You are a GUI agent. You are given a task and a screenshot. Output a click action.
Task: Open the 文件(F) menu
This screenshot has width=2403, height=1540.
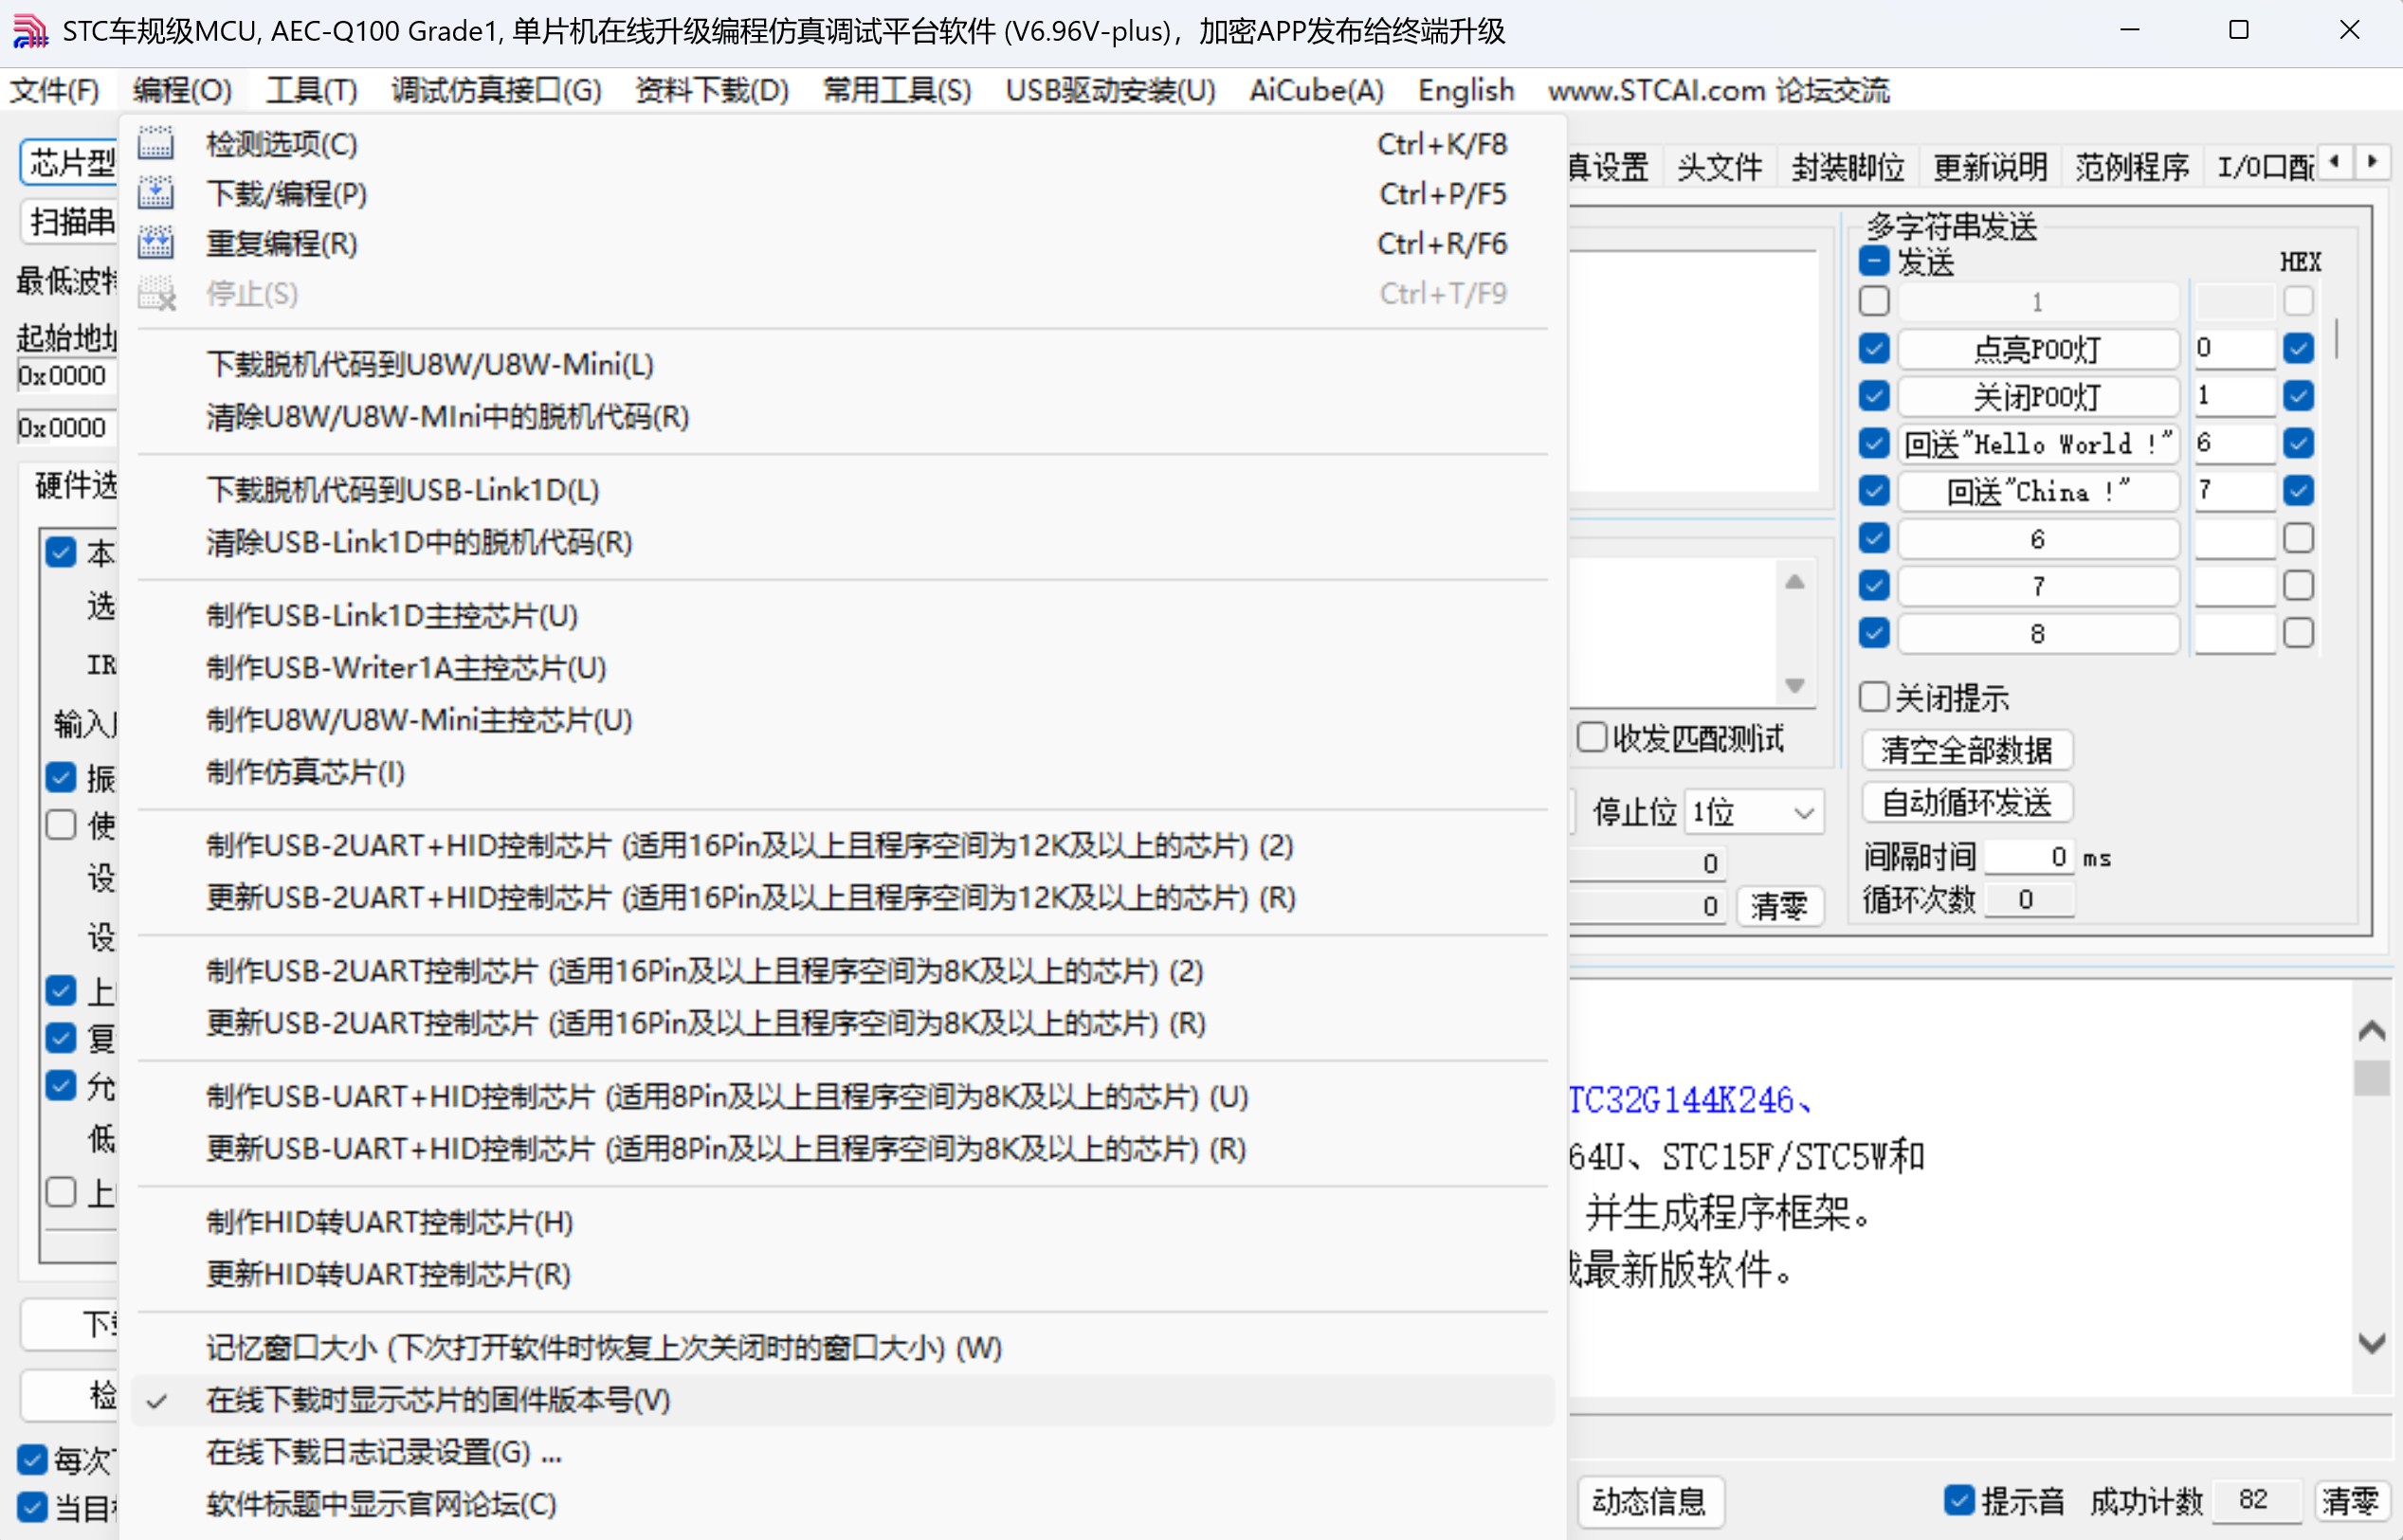(54, 91)
